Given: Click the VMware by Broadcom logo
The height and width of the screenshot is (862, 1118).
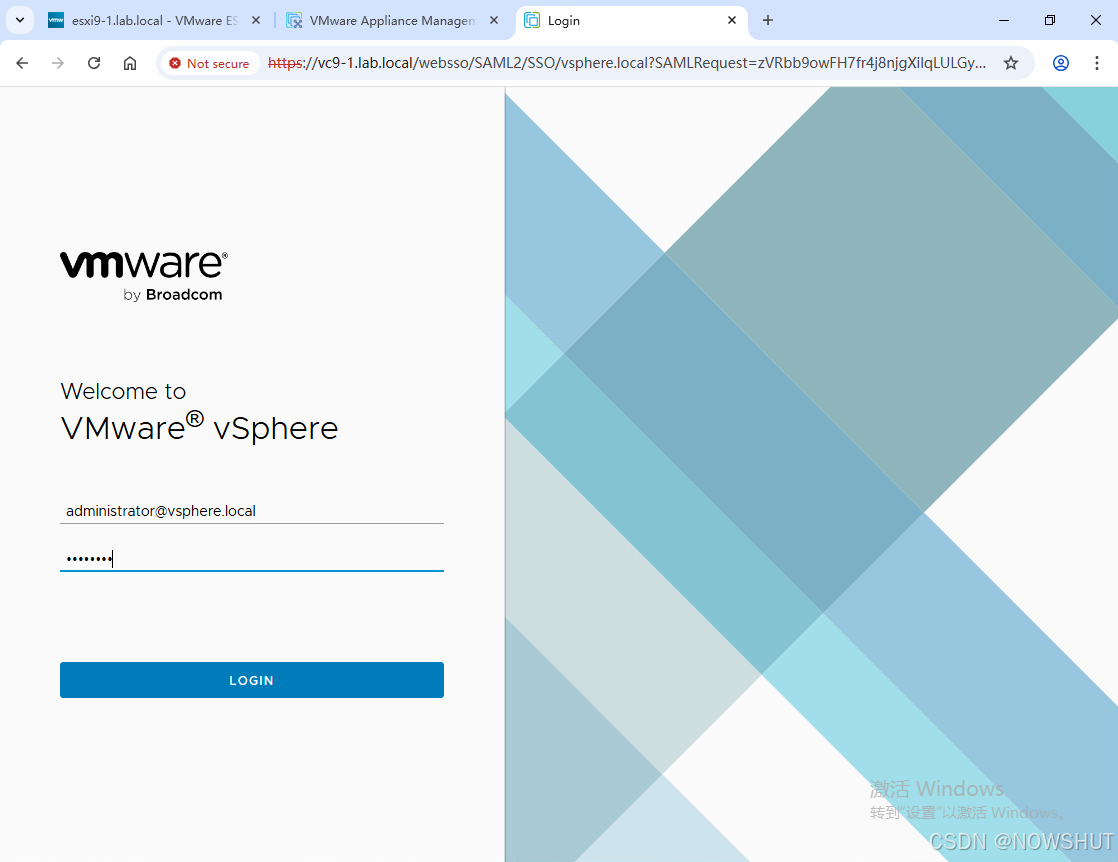Looking at the screenshot, I should point(144,276).
